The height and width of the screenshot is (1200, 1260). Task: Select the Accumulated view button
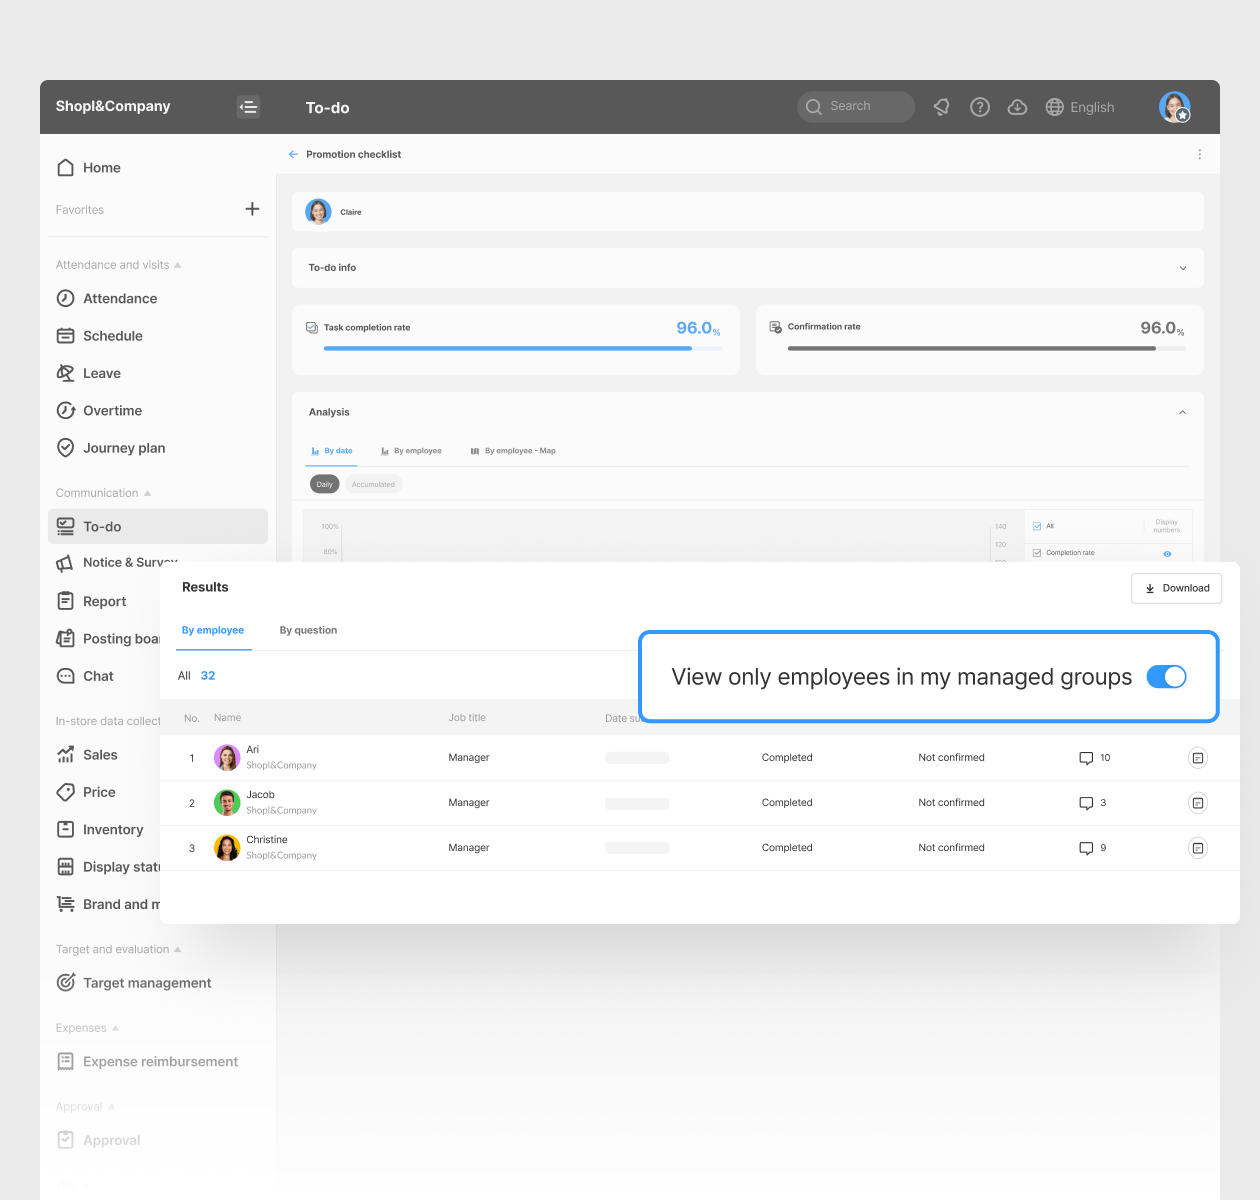tap(373, 485)
